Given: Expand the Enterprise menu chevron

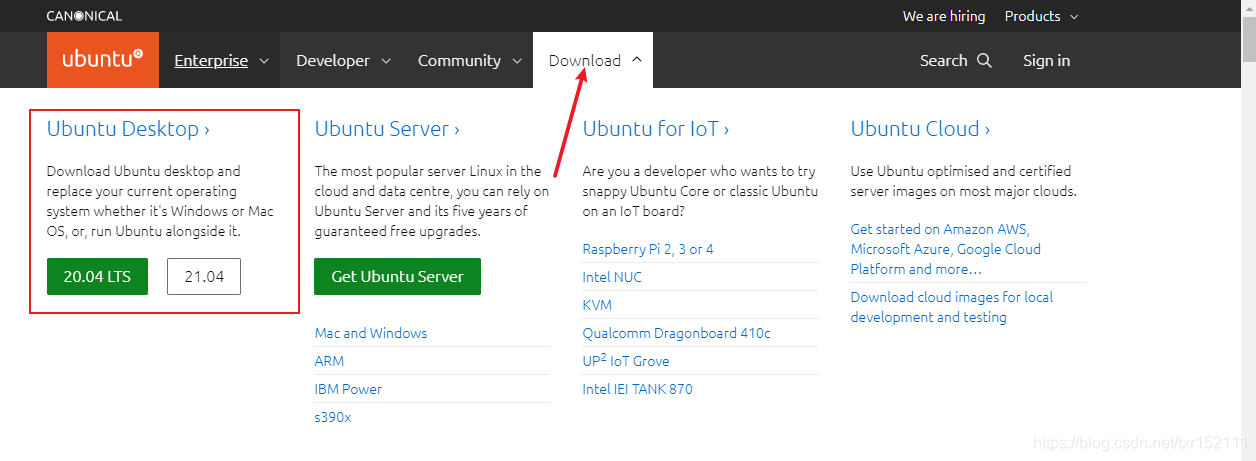Looking at the screenshot, I should (x=264, y=61).
